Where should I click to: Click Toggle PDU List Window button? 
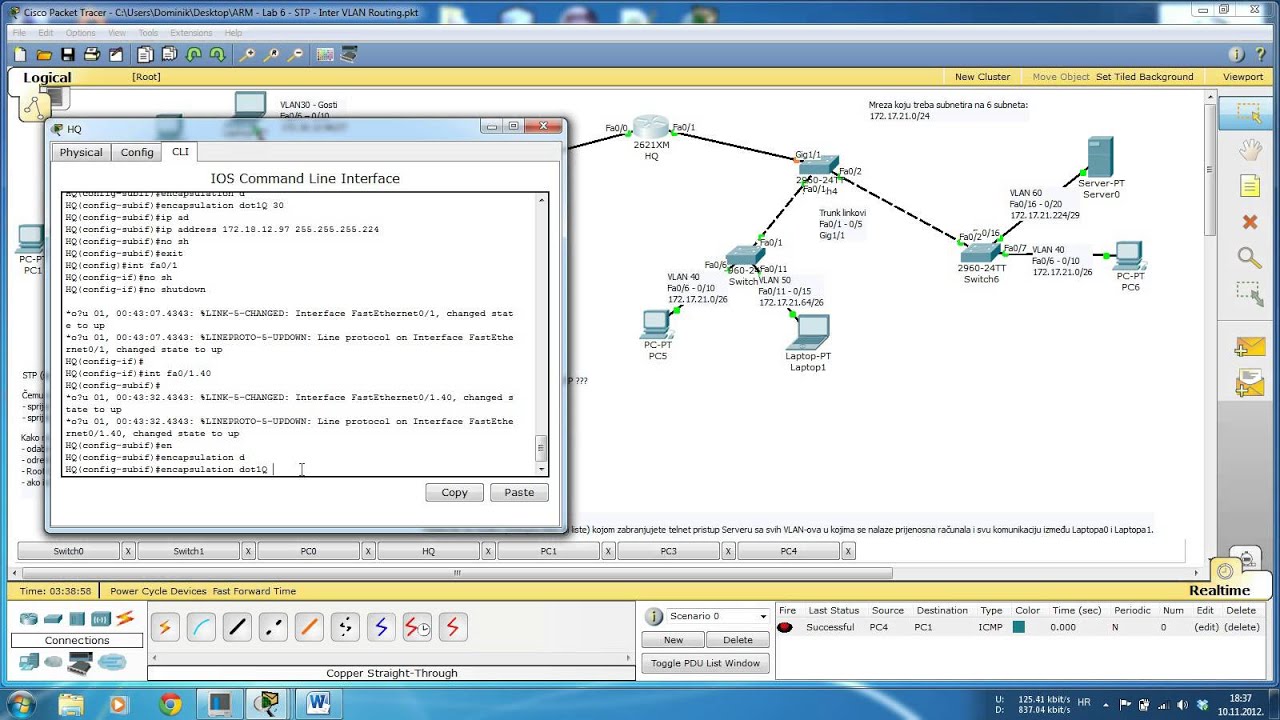pyautogui.click(x=706, y=663)
